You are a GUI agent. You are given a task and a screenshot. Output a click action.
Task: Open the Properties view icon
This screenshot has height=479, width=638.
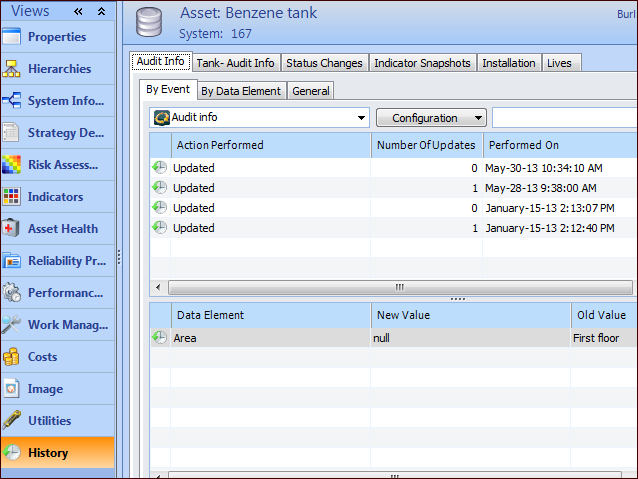click(12, 37)
